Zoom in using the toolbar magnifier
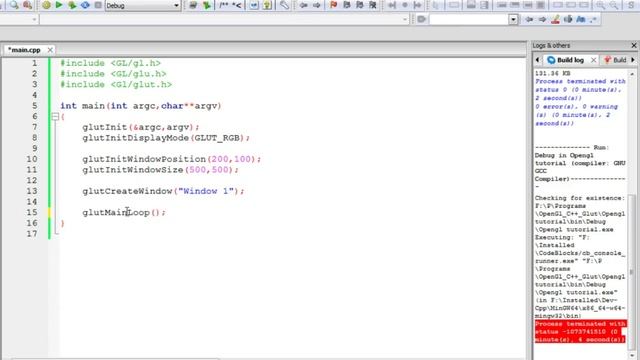The height and width of the screenshot is (360, 640). point(601,5)
